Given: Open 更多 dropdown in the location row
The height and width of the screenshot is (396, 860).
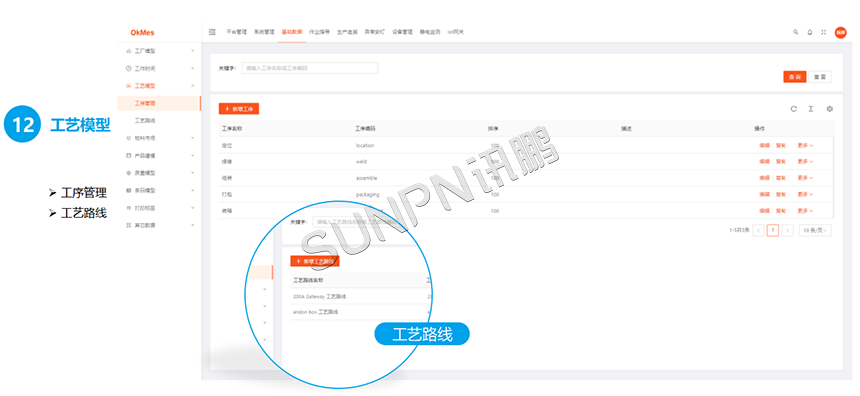Looking at the screenshot, I should pos(805,145).
